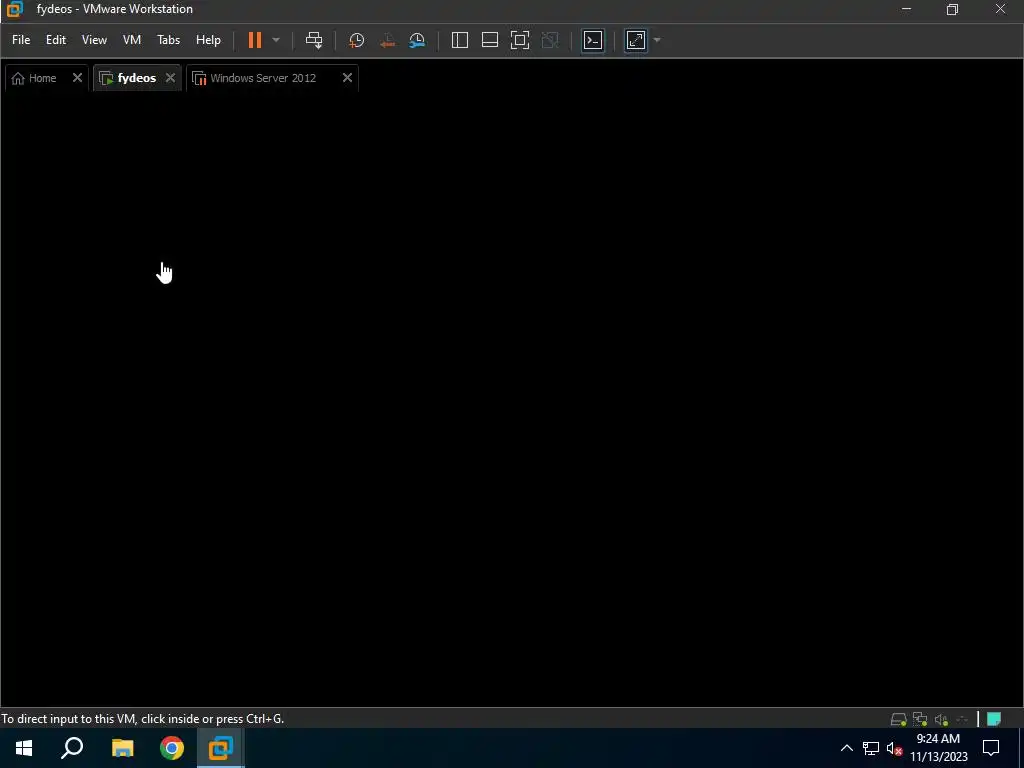Close the Home tab
Viewport: 1024px width, 768px height.
77,78
